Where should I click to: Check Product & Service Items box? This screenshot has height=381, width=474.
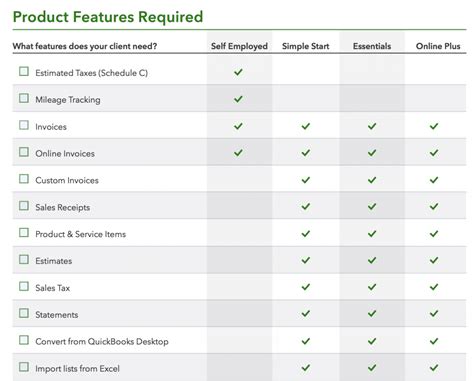coord(24,232)
